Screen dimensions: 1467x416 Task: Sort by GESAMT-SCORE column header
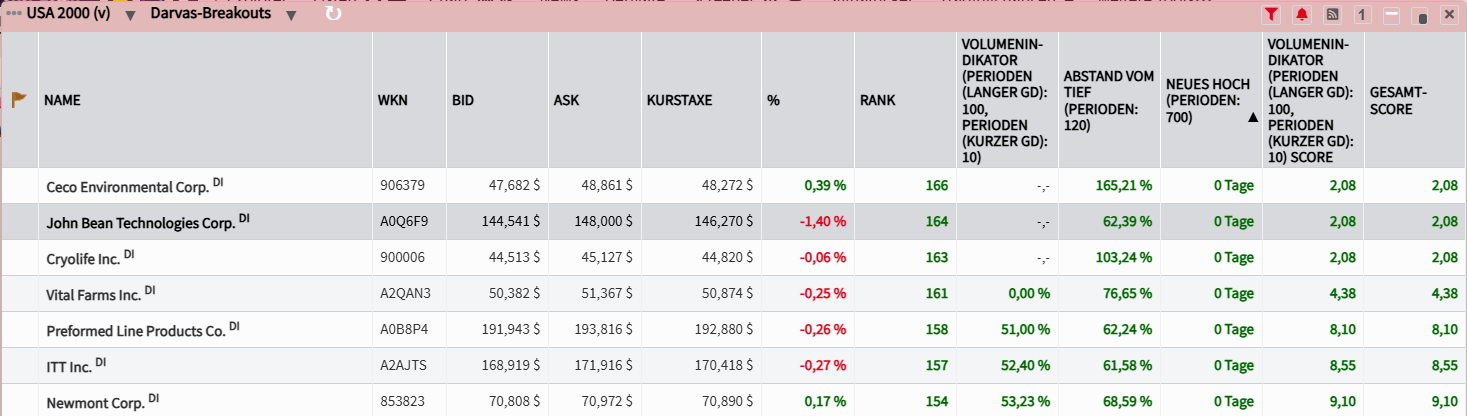(x=1398, y=101)
